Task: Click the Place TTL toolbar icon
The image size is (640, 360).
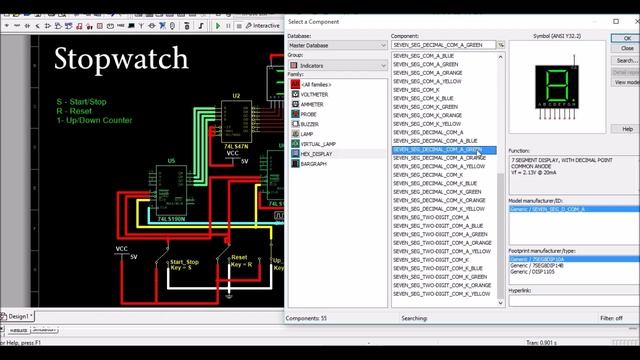Action: [58, 26]
